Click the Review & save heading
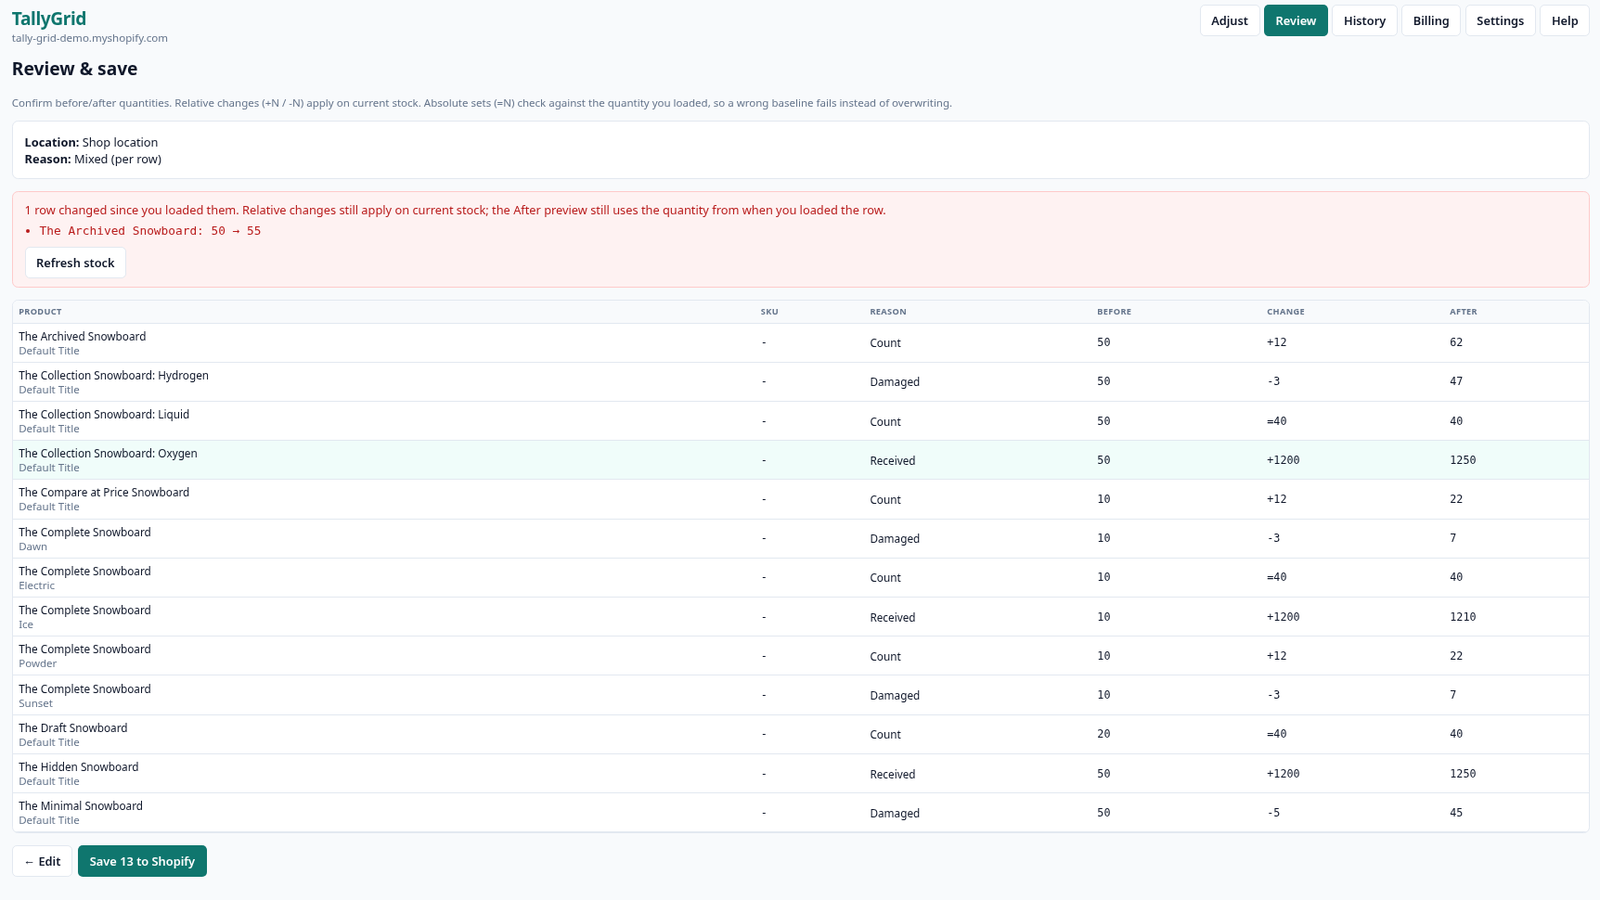 [x=75, y=69]
